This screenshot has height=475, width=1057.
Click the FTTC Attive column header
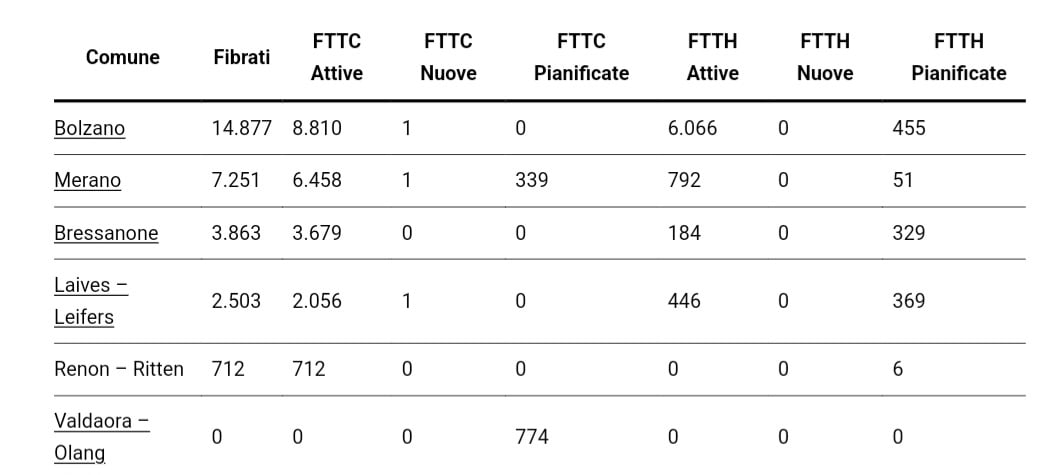click(x=337, y=57)
